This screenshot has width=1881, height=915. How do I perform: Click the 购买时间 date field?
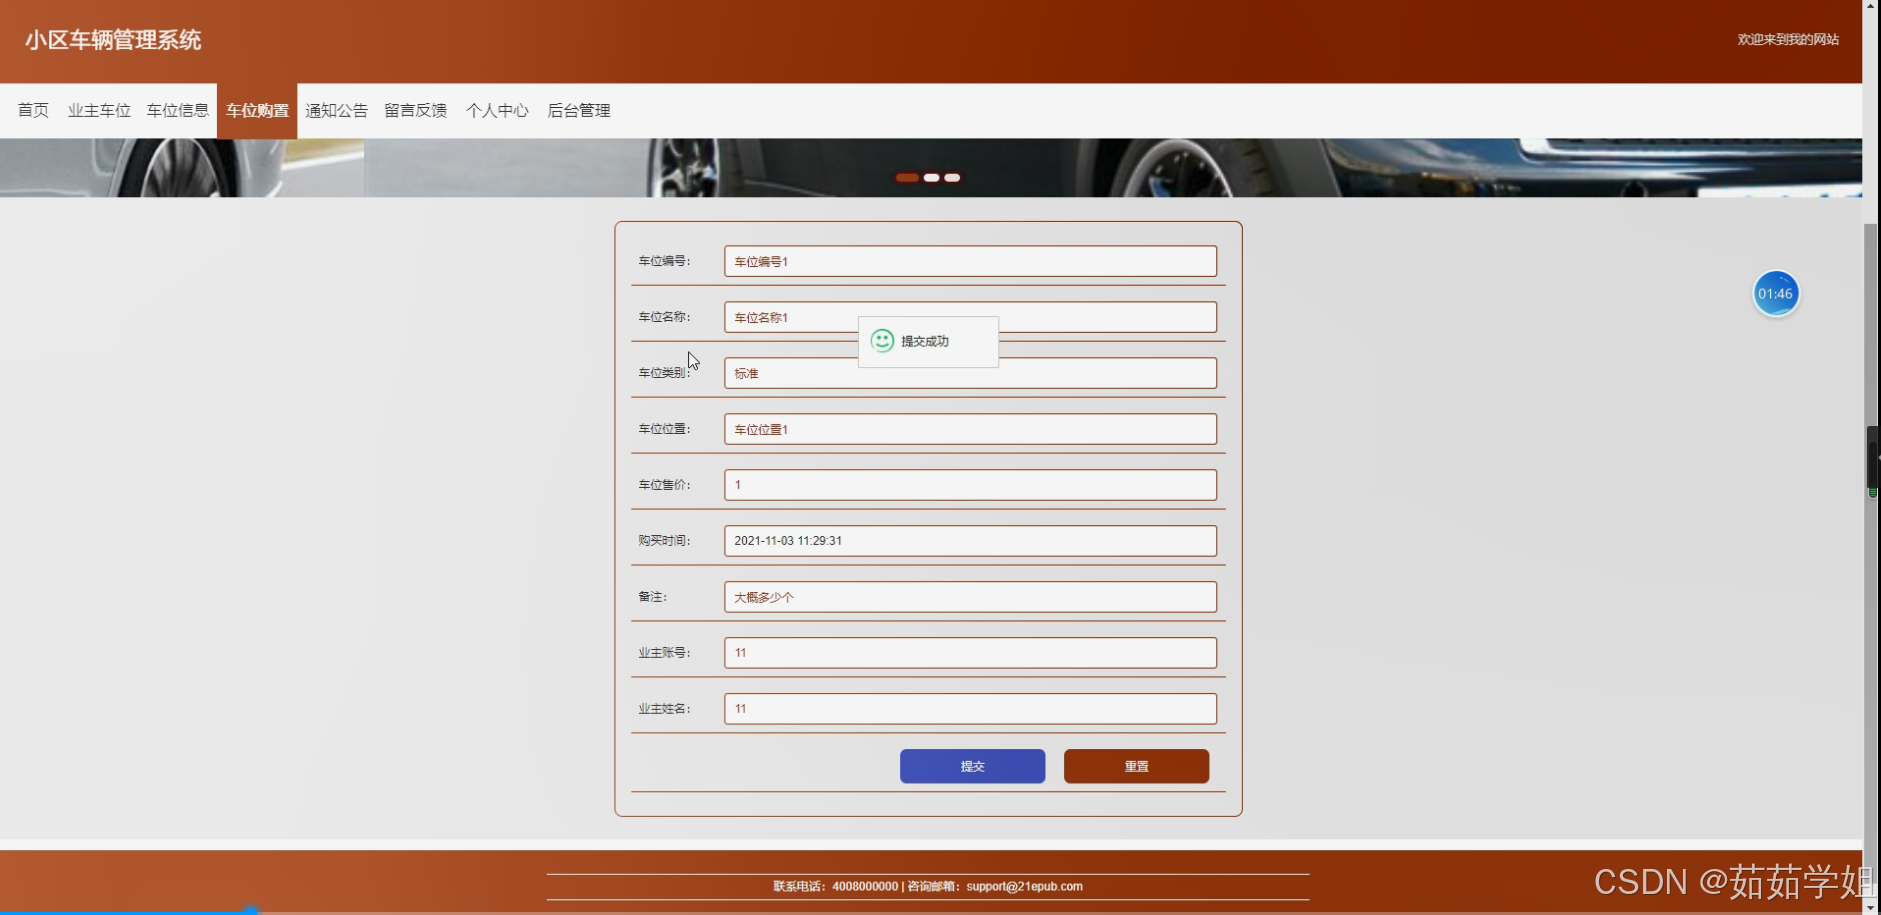969,540
